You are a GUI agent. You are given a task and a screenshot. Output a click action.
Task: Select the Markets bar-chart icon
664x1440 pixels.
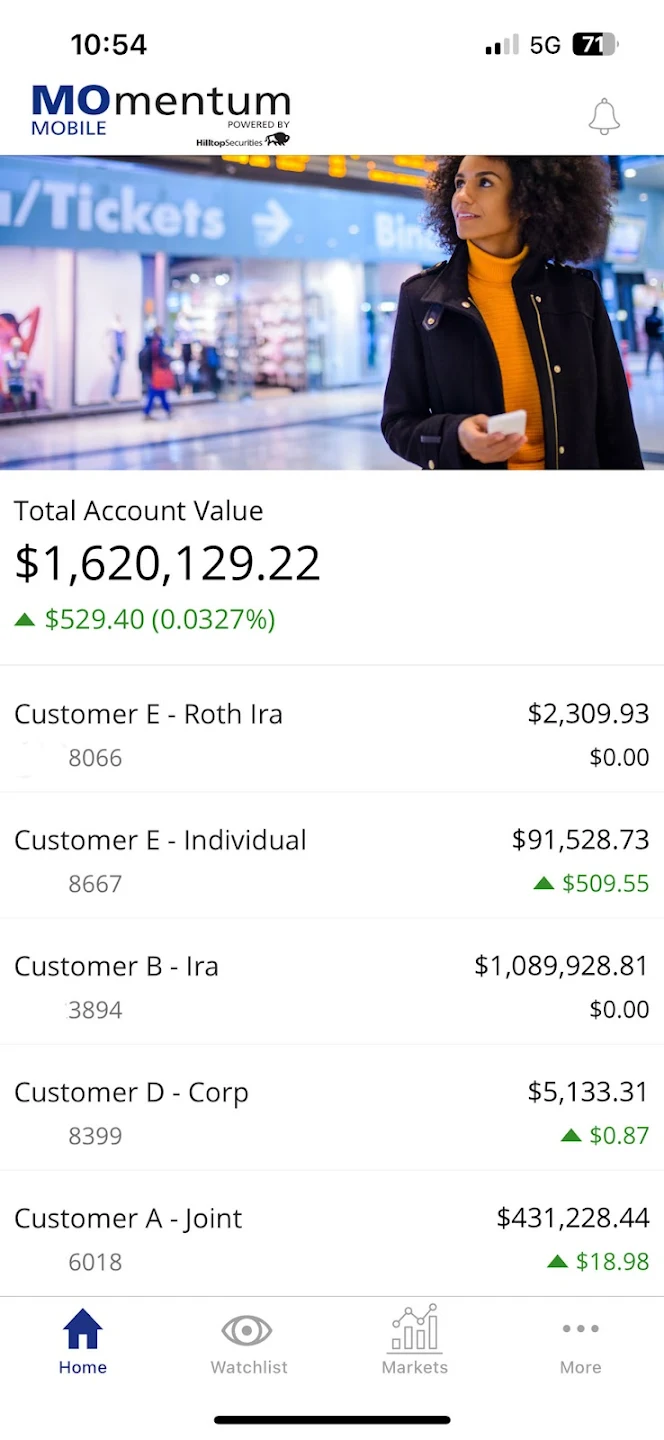pos(414,1330)
